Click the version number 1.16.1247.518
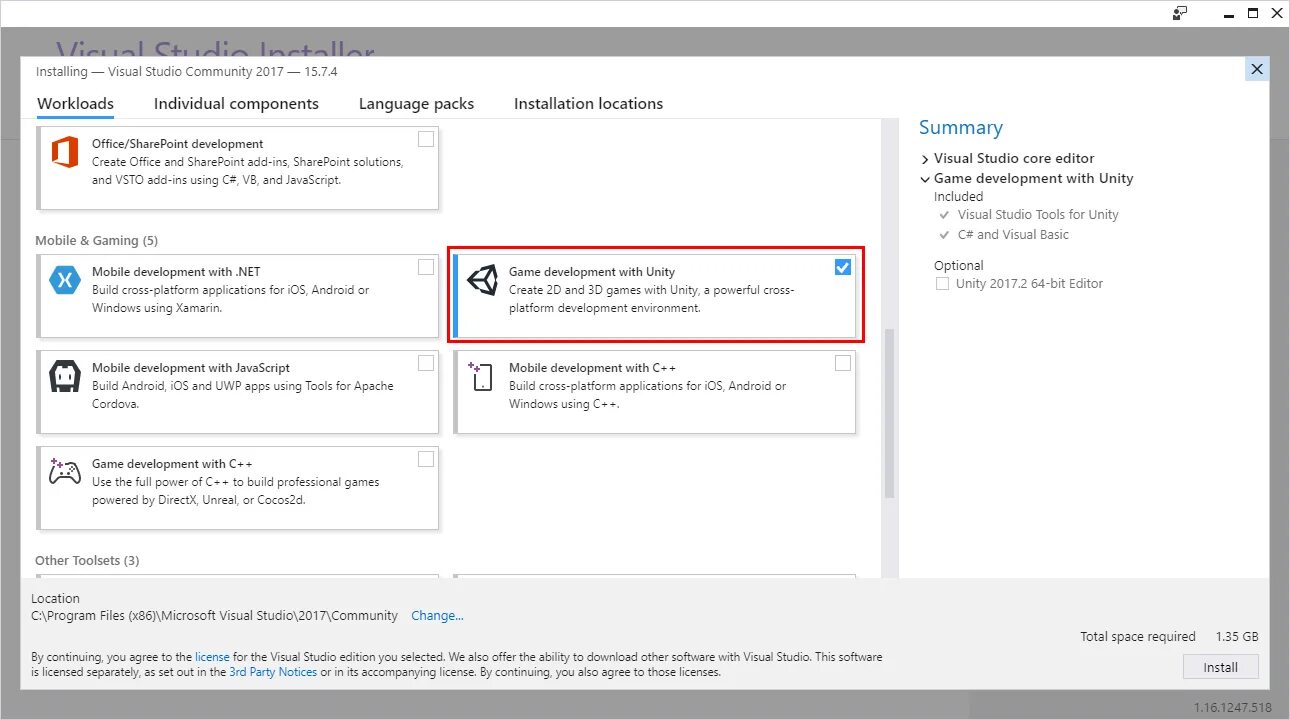1290x720 pixels. pyautogui.click(x=1233, y=708)
